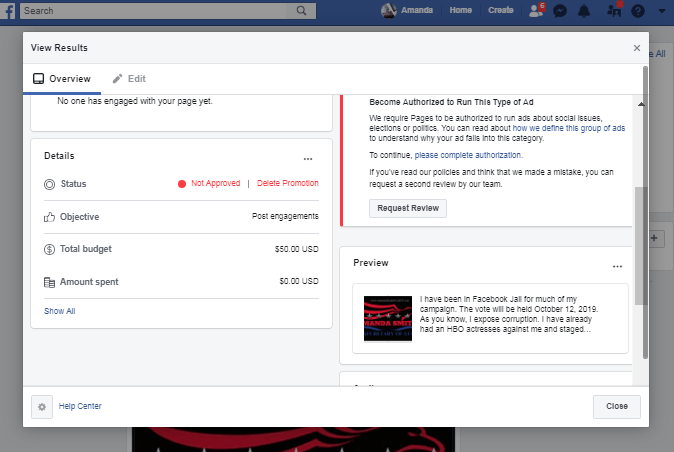
Task: Open the Help Center link
Action: 80,406
